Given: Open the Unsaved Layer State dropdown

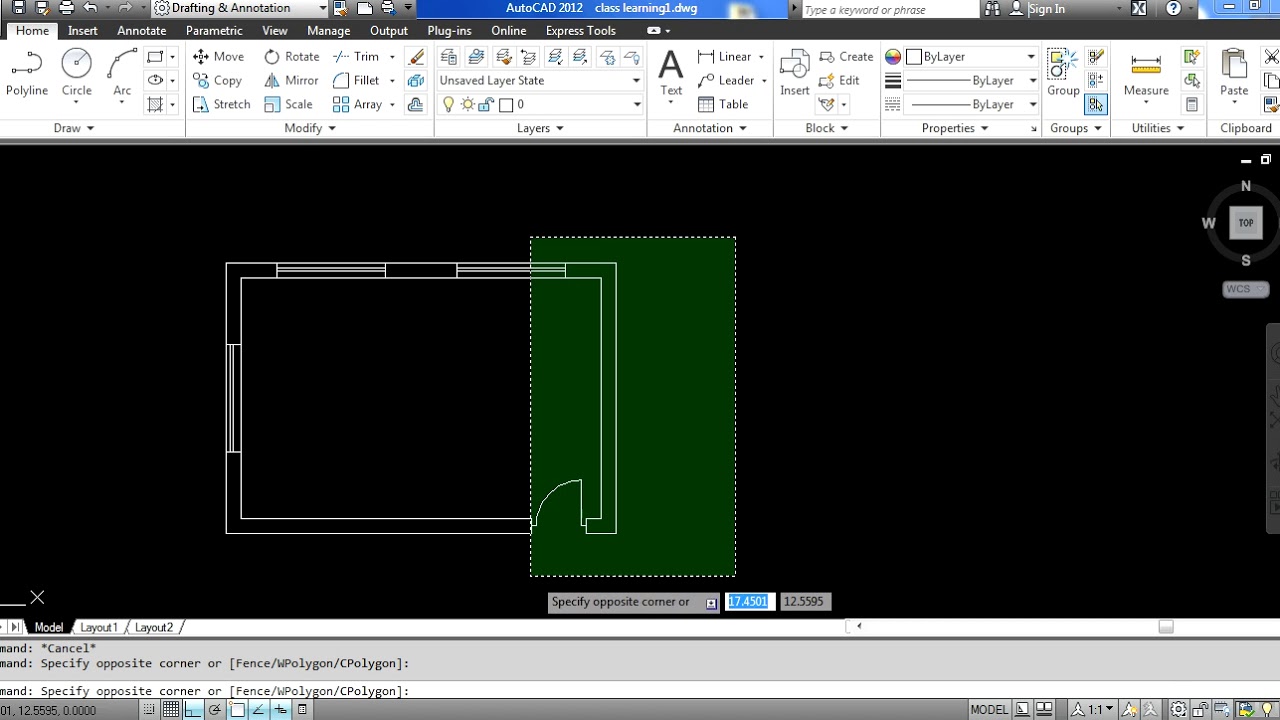Looking at the screenshot, I should tap(540, 80).
